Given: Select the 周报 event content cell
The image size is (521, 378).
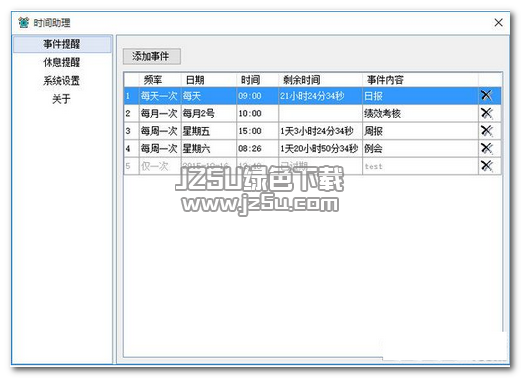Looking at the screenshot, I should 420,131.
